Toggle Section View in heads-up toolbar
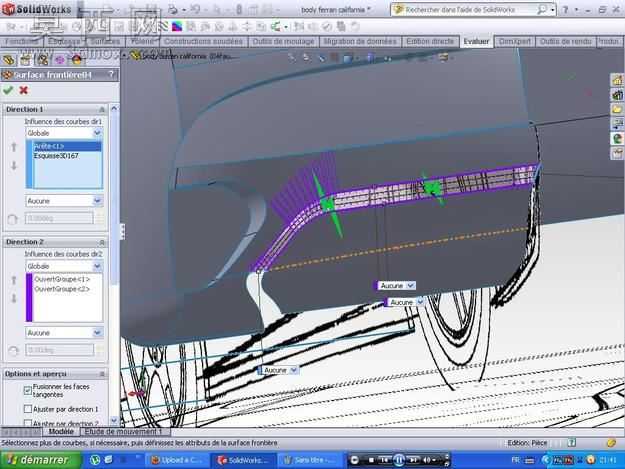Screen dimensions: 625x469 [x=334, y=58]
